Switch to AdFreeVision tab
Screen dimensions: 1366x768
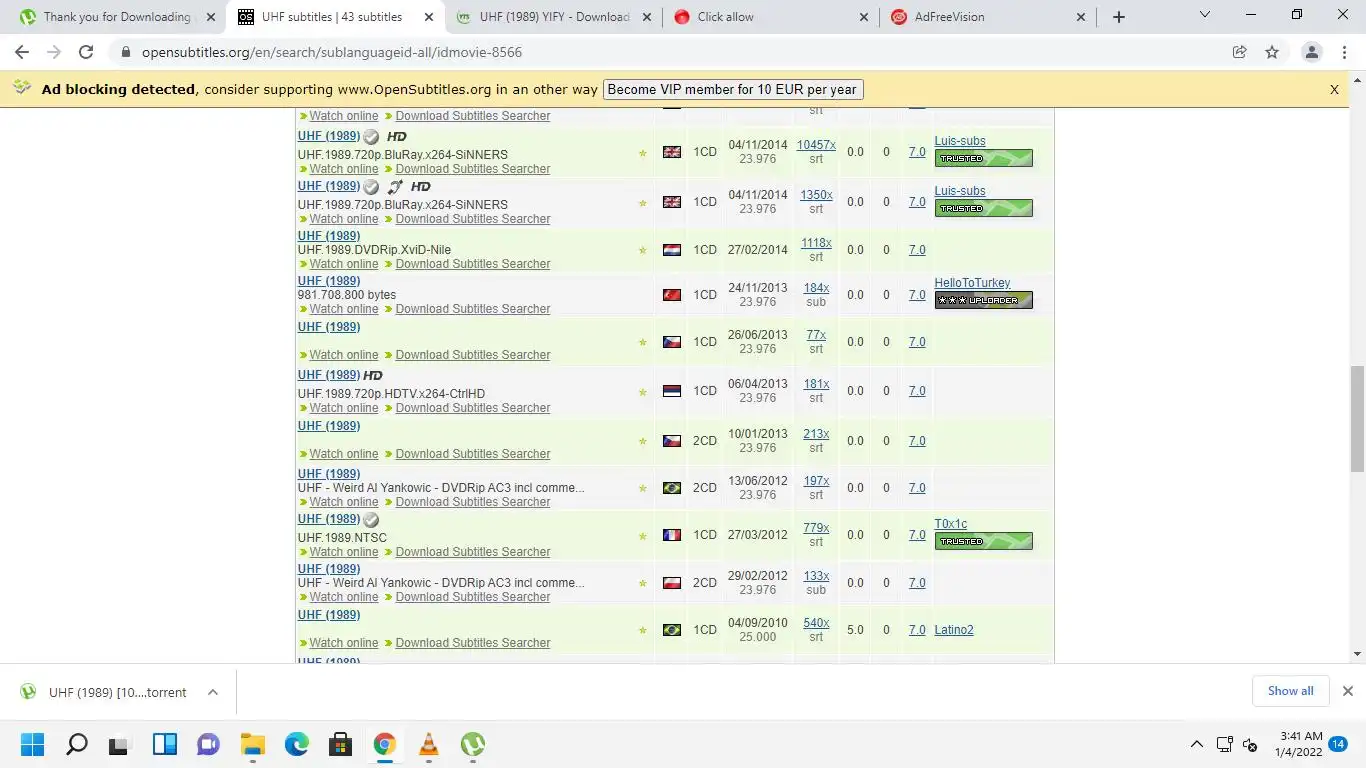tap(988, 17)
